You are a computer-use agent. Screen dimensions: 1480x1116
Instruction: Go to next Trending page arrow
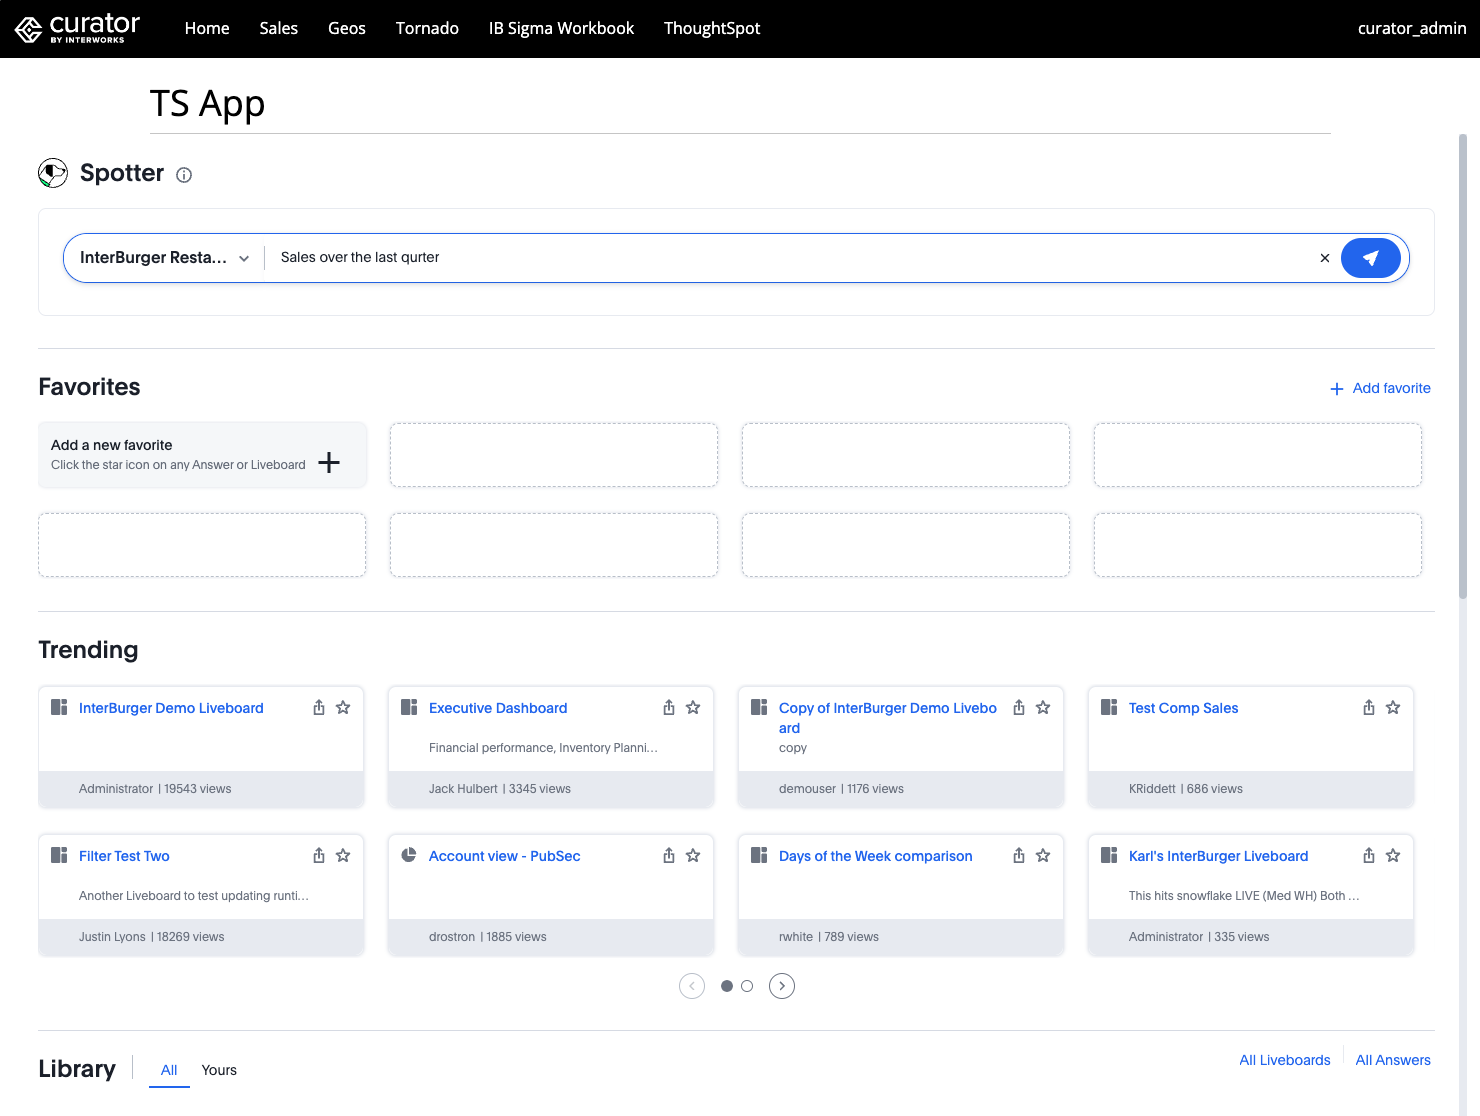(x=782, y=986)
